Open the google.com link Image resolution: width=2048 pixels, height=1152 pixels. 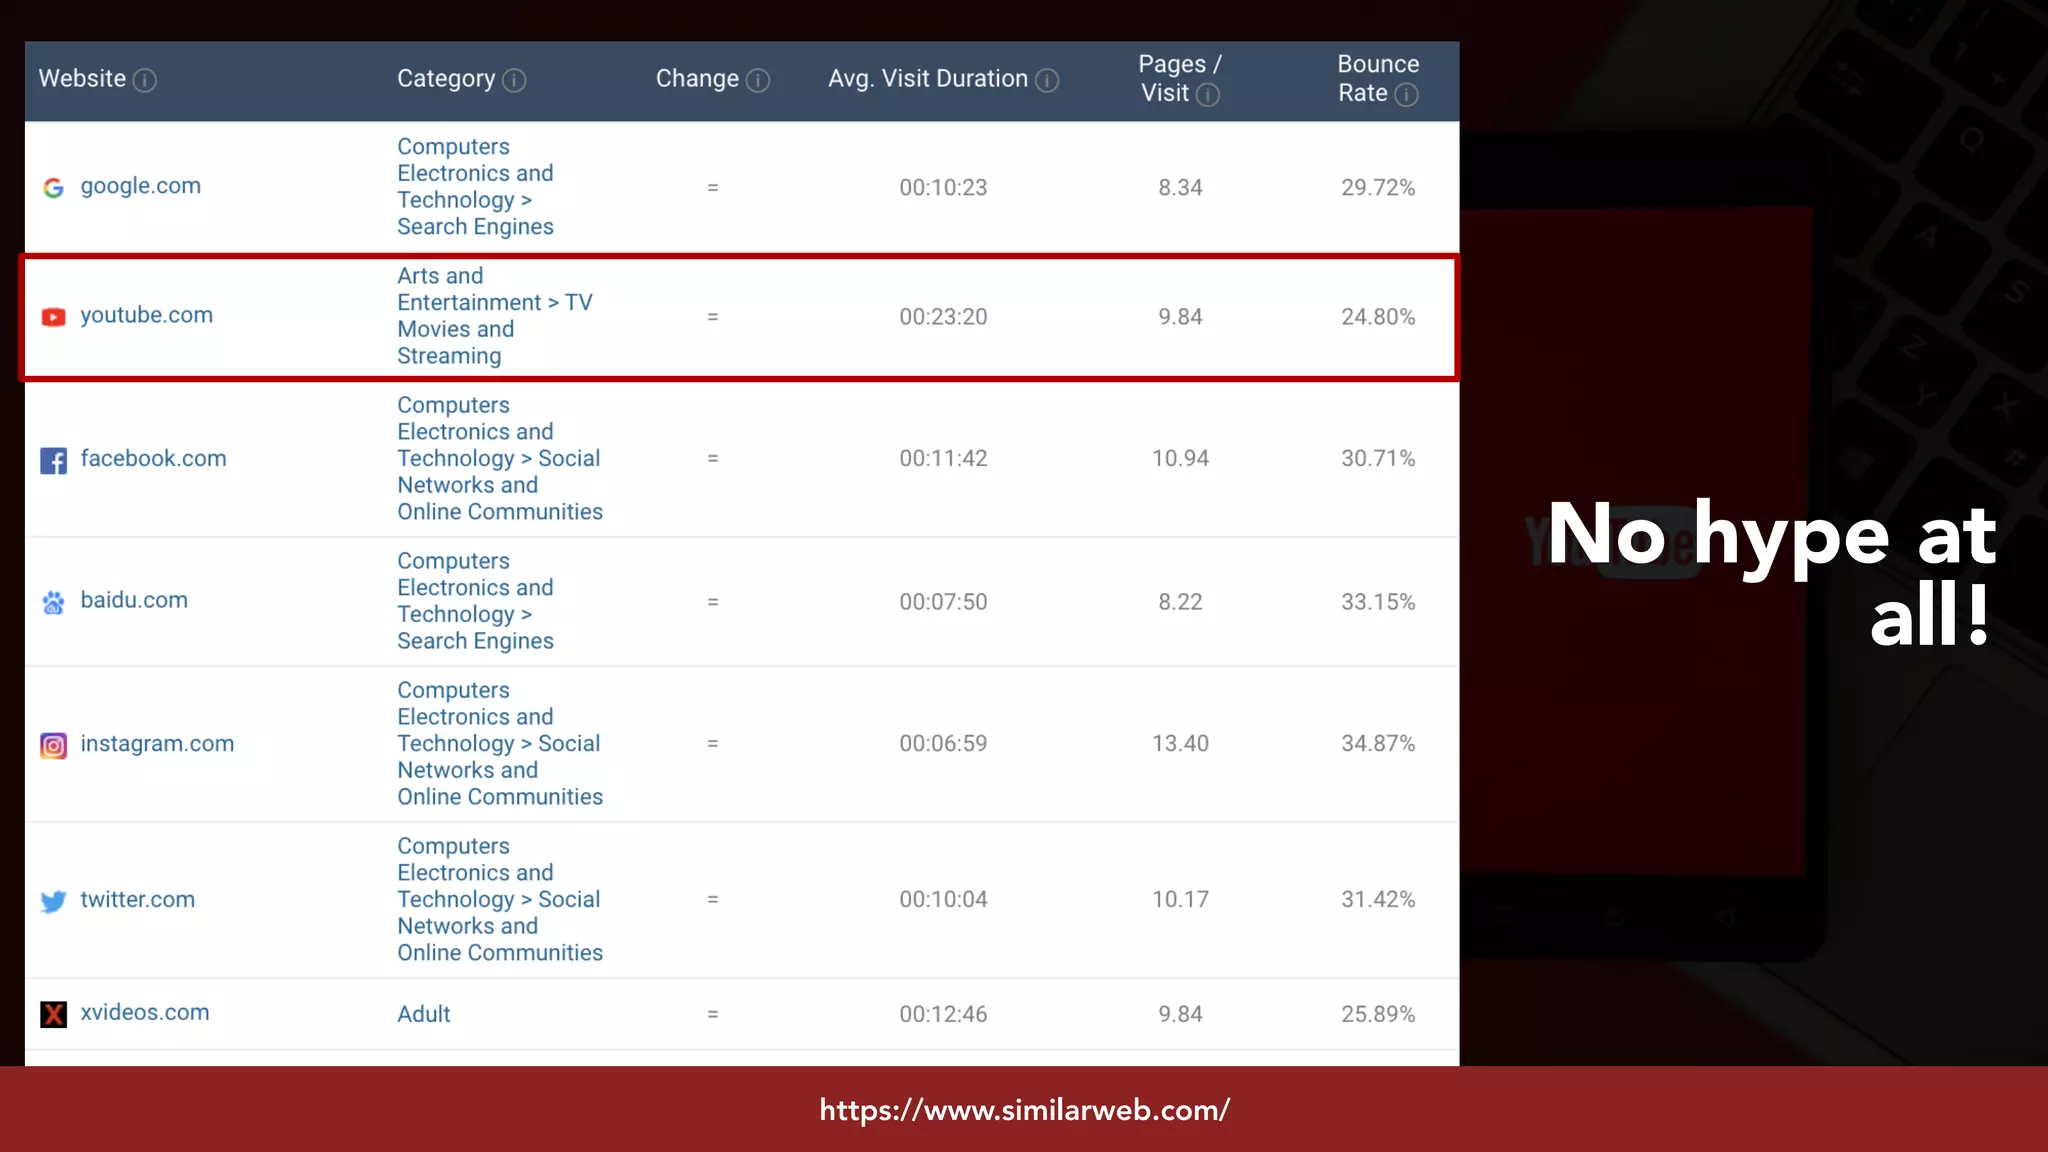coord(141,186)
